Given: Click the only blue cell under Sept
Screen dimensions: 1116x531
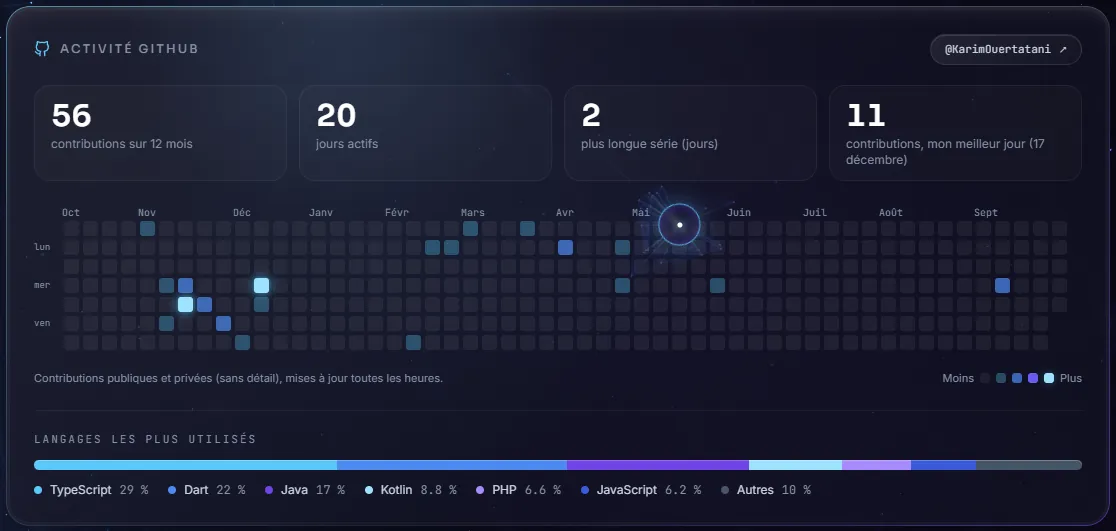Looking at the screenshot, I should point(1002,285).
